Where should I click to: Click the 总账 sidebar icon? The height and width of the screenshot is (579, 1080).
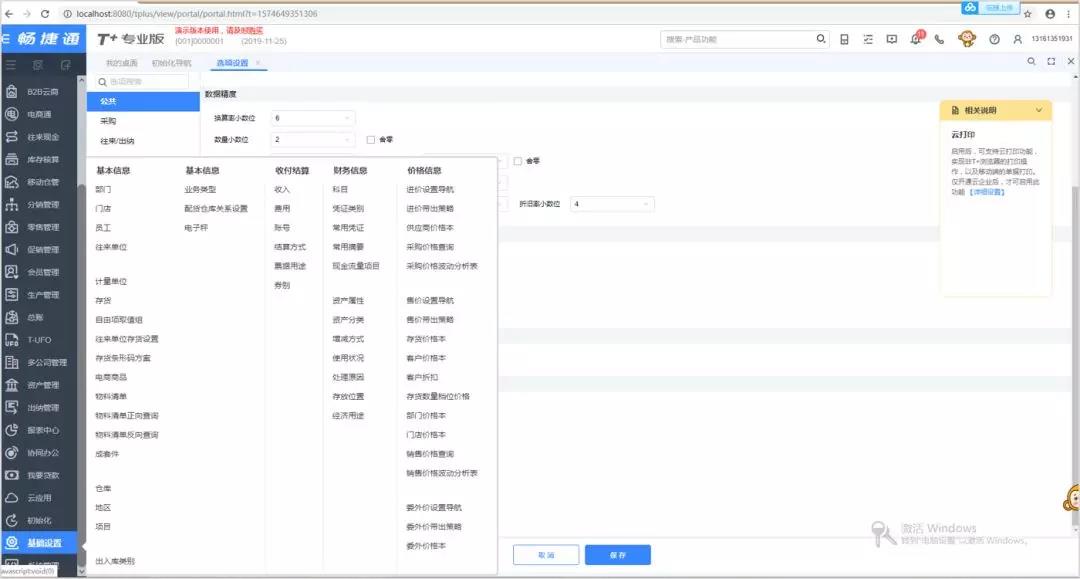[x=12, y=317]
